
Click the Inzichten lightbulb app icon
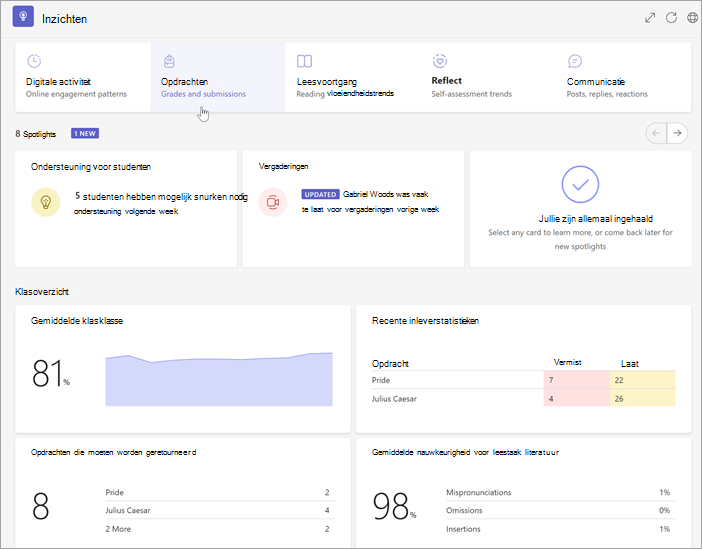point(23,17)
